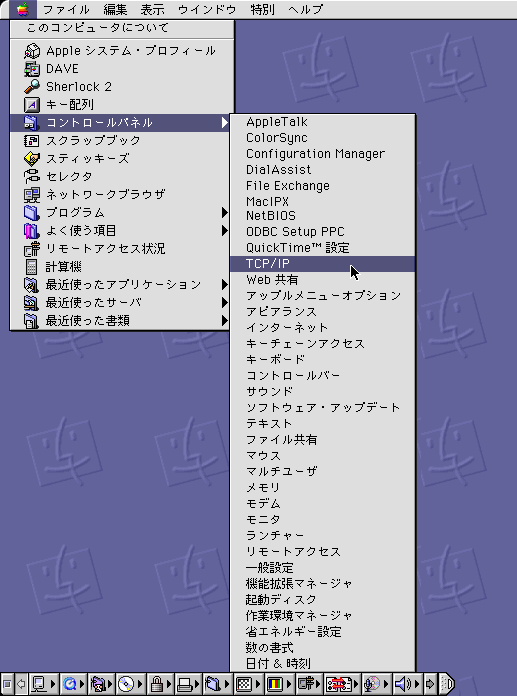Select TCP/IP in the control panels list
The image size is (517, 696).
tap(323, 264)
